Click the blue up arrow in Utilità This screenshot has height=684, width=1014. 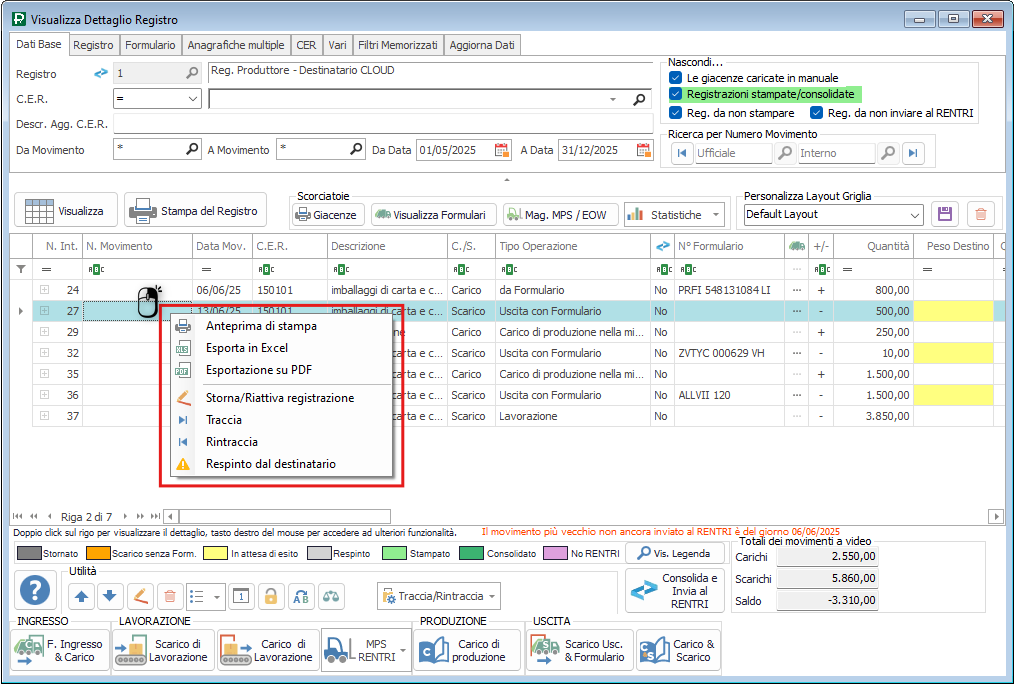[82, 596]
